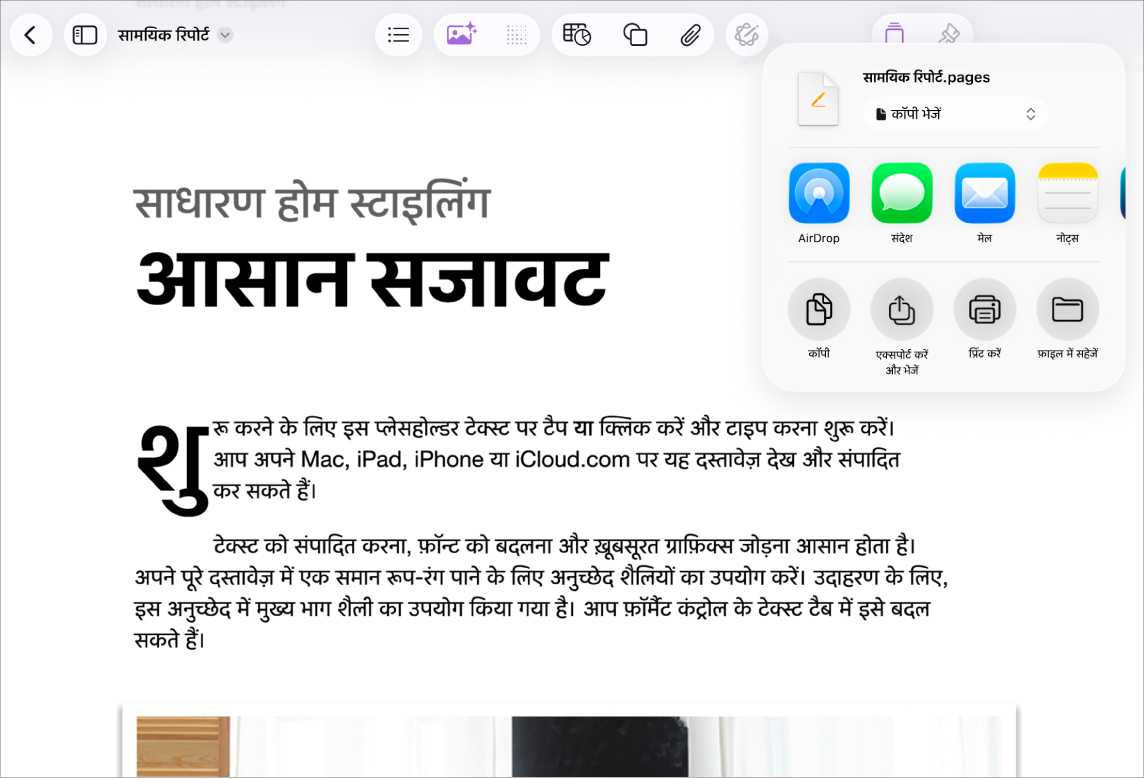The image size is (1144, 779).
Task: Open the list bullet toolbar button
Action: click(398, 35)
